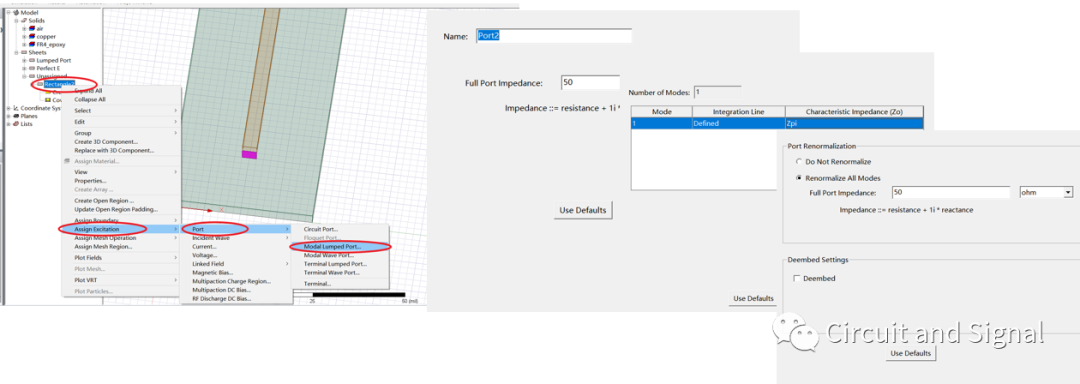This screenshot has width=1080, height=384.
Task: Click the Planes icon in model tree
Action: 16,116
